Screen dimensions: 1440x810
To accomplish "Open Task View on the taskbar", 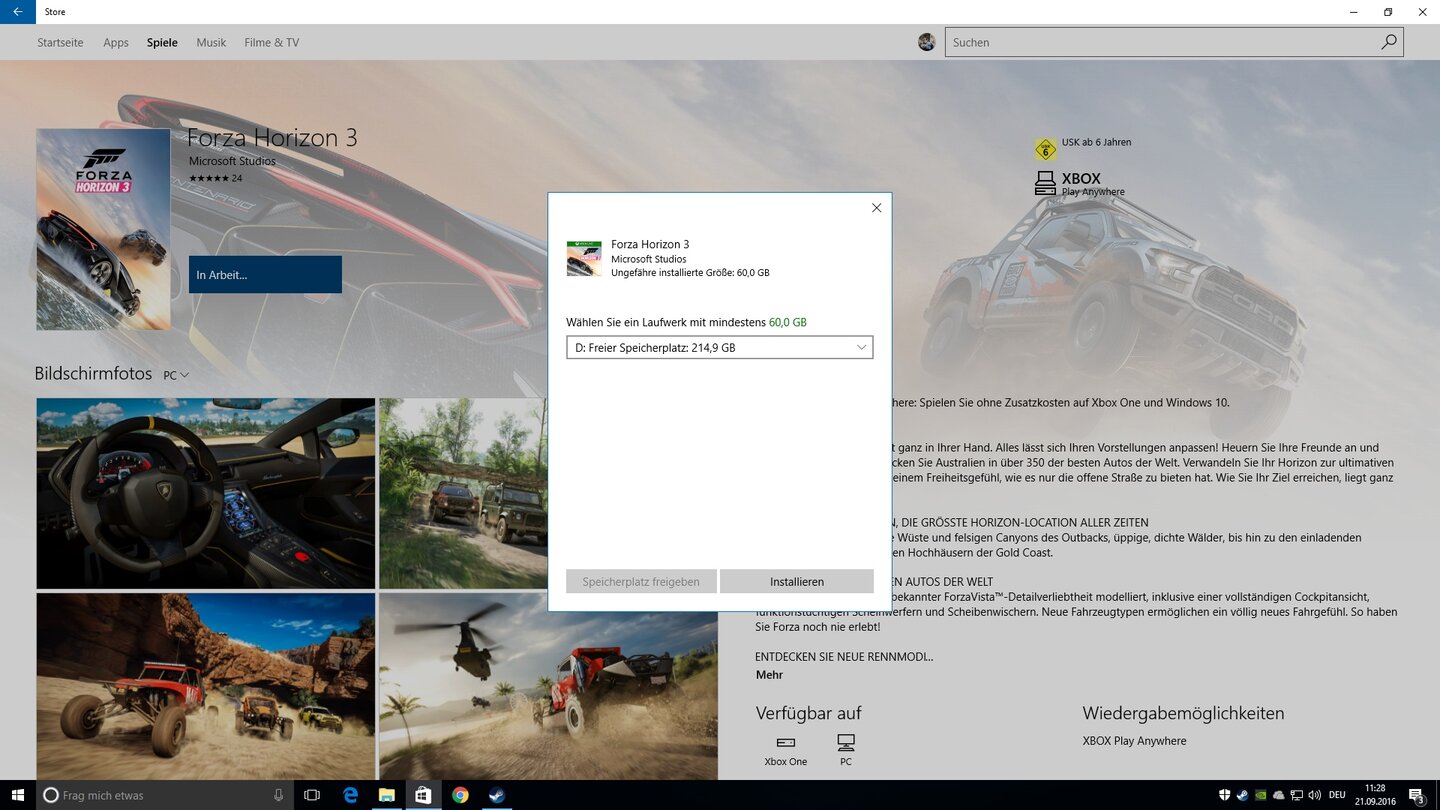I will pos(312,795).
